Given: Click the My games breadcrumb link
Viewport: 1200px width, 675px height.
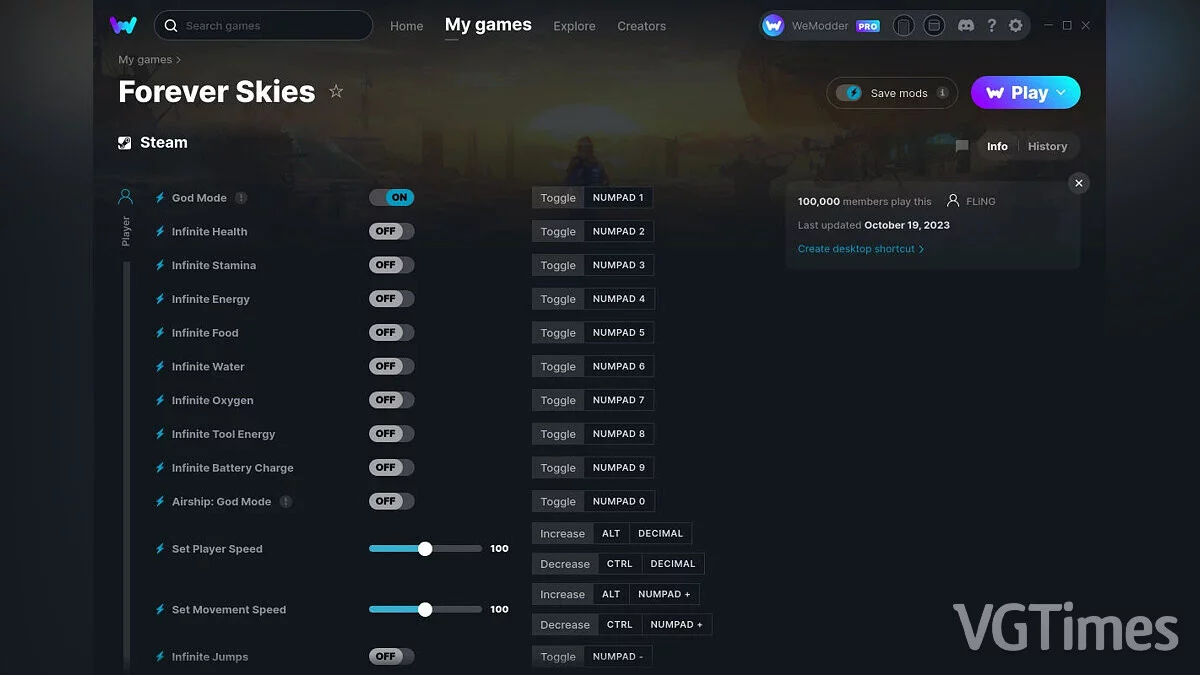Looking at the screenshot, I should point(145,60).
